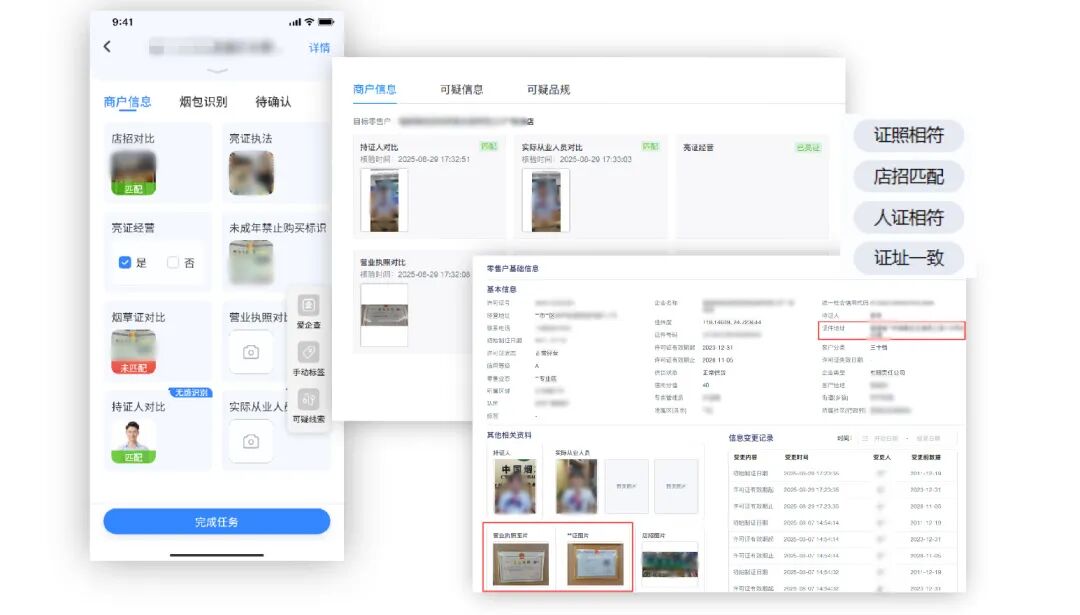The height and width of the screenshot is (615, 1080).
Task: Click the 变更时间 column header
Action: 796,457
